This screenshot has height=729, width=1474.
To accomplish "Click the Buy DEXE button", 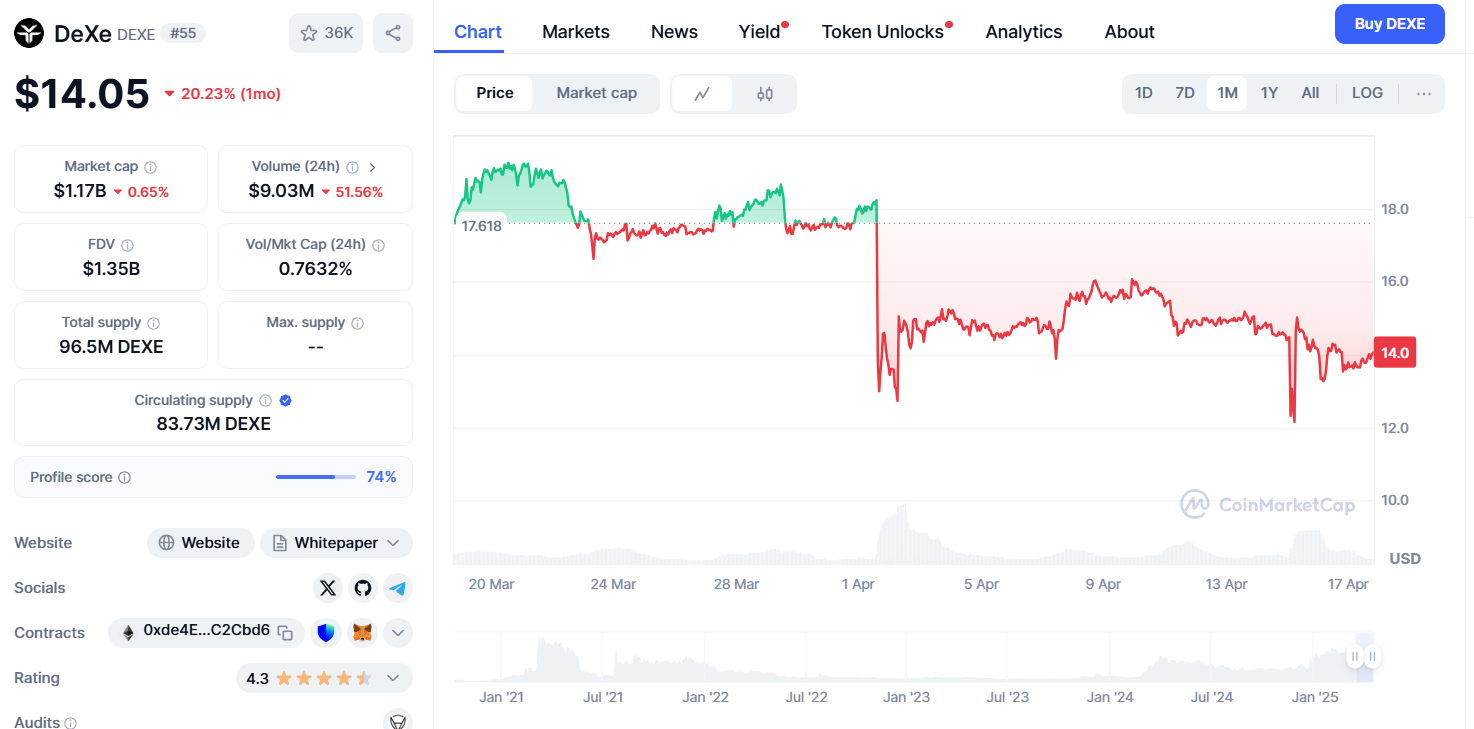I will coord(1389,24).
